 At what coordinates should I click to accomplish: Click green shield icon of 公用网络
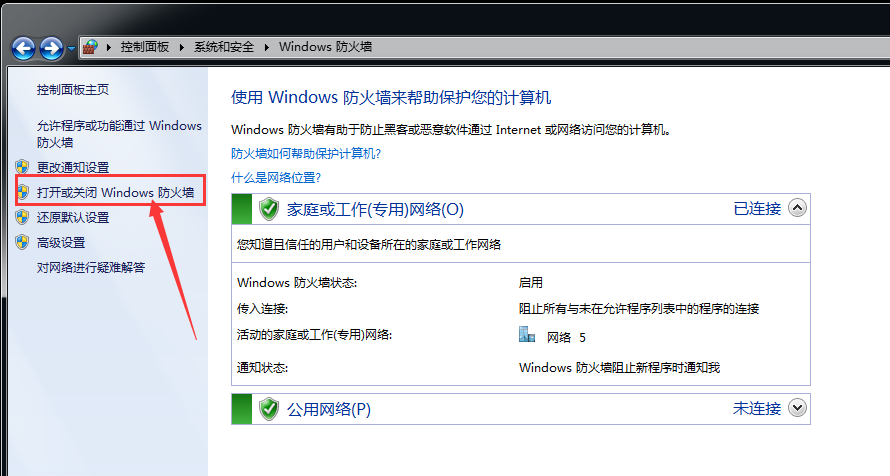pos(268,408)
